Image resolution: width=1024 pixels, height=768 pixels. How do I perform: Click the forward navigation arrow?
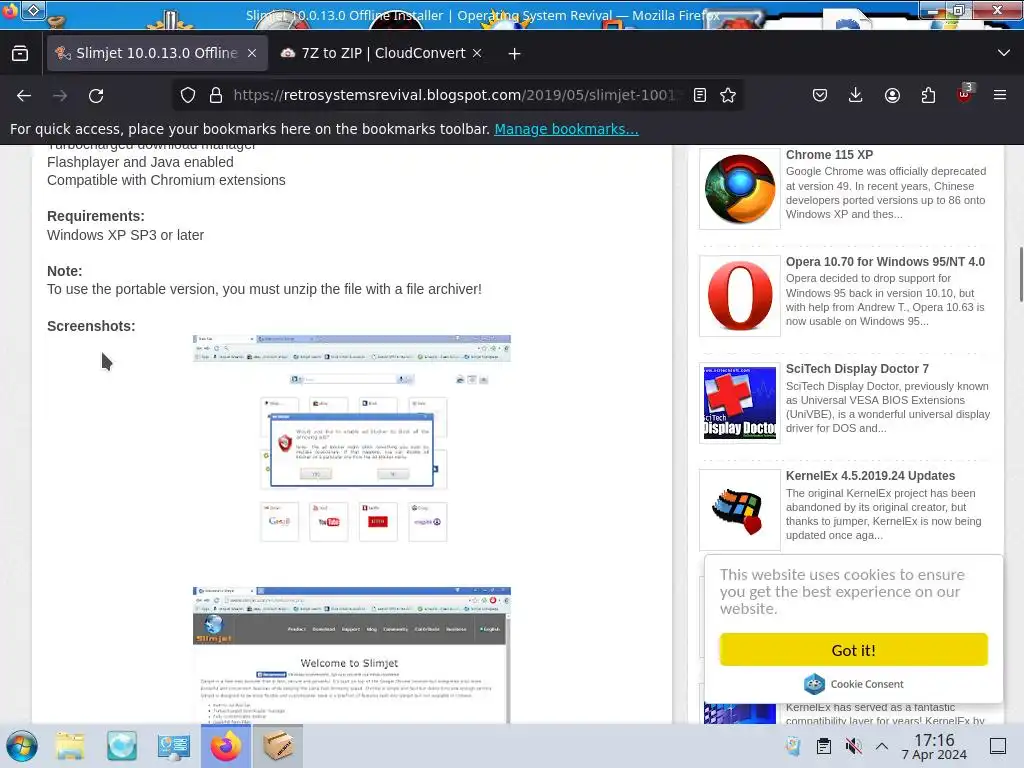click(60, 95)
